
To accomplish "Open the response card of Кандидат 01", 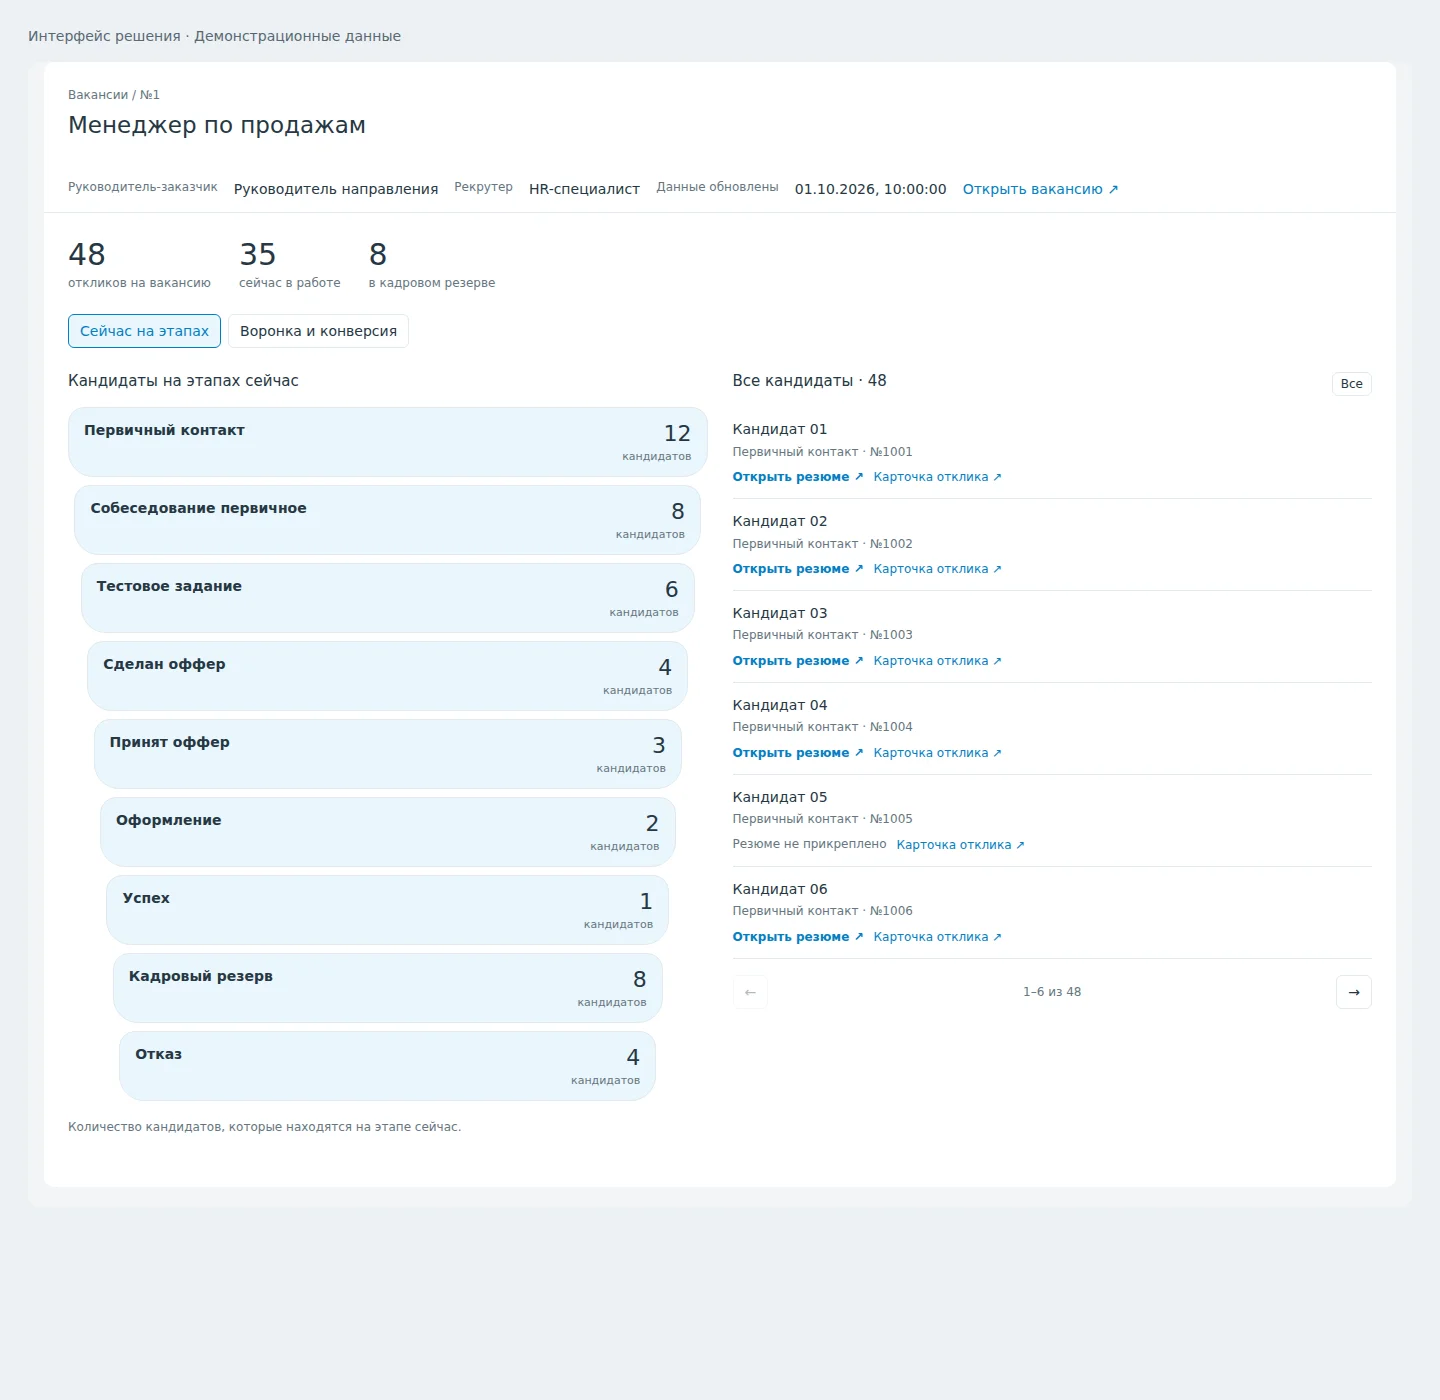I will click(937, 477).
